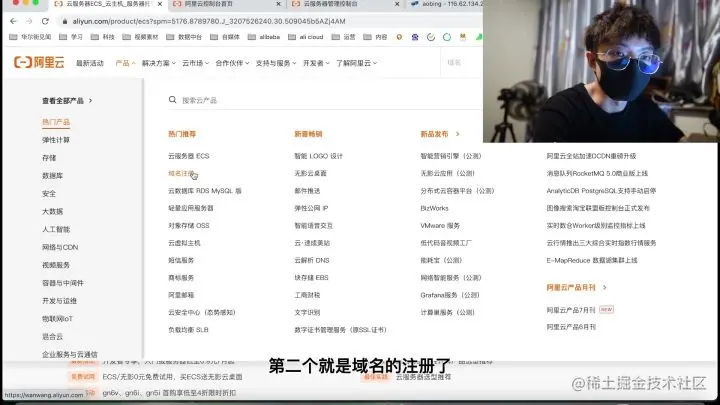Open the 华尔街见闻 bookmark folder

[x=30, y=37]
